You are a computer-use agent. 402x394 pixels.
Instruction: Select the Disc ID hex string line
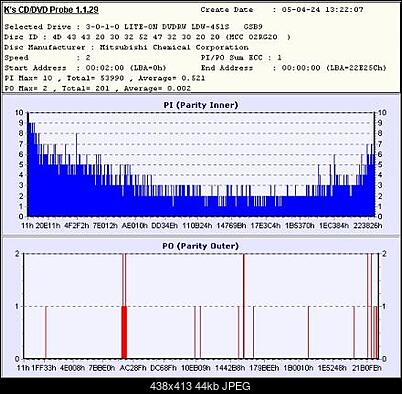(x=147, y=37)
